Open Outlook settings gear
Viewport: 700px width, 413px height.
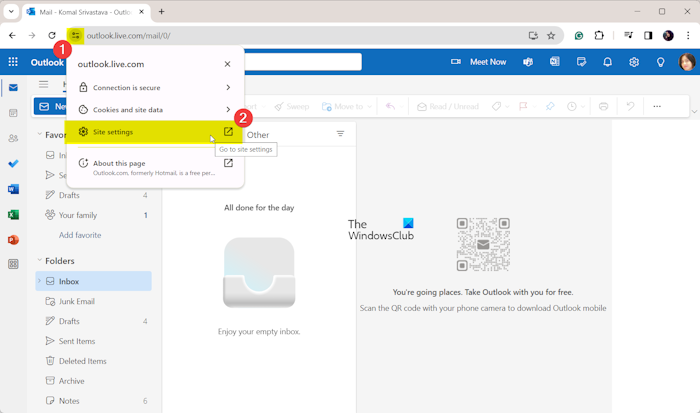(634, 62)
